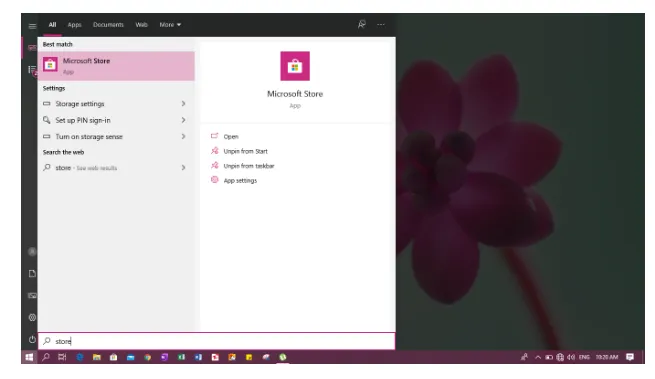This screenshot has height=379, width=655.
Task: Open Microsoft Store best match result
Action: click(116, 66)
